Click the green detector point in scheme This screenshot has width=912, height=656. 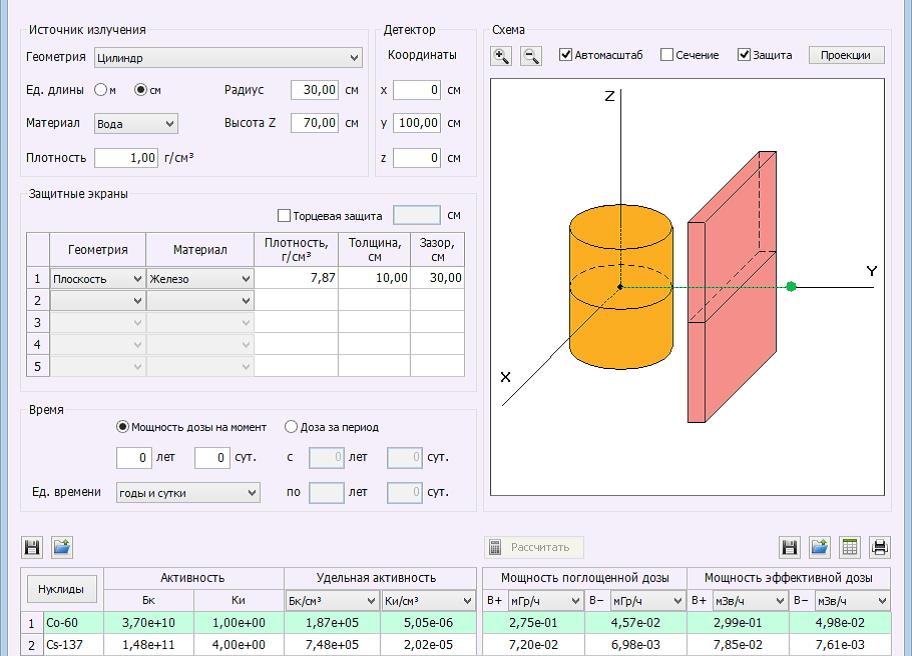coord(791,287)
